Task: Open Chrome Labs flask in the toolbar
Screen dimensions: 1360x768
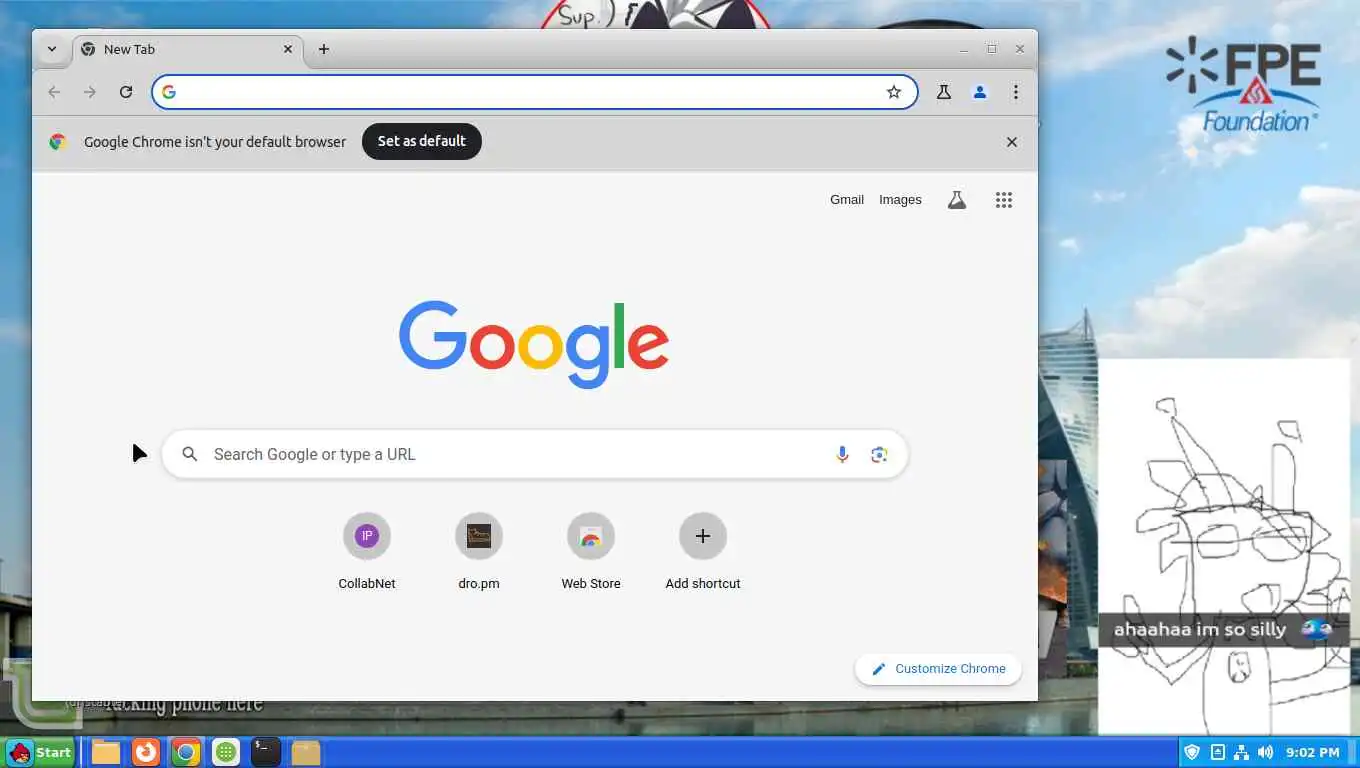Action: pyautogui.click(x=943, y=92)
